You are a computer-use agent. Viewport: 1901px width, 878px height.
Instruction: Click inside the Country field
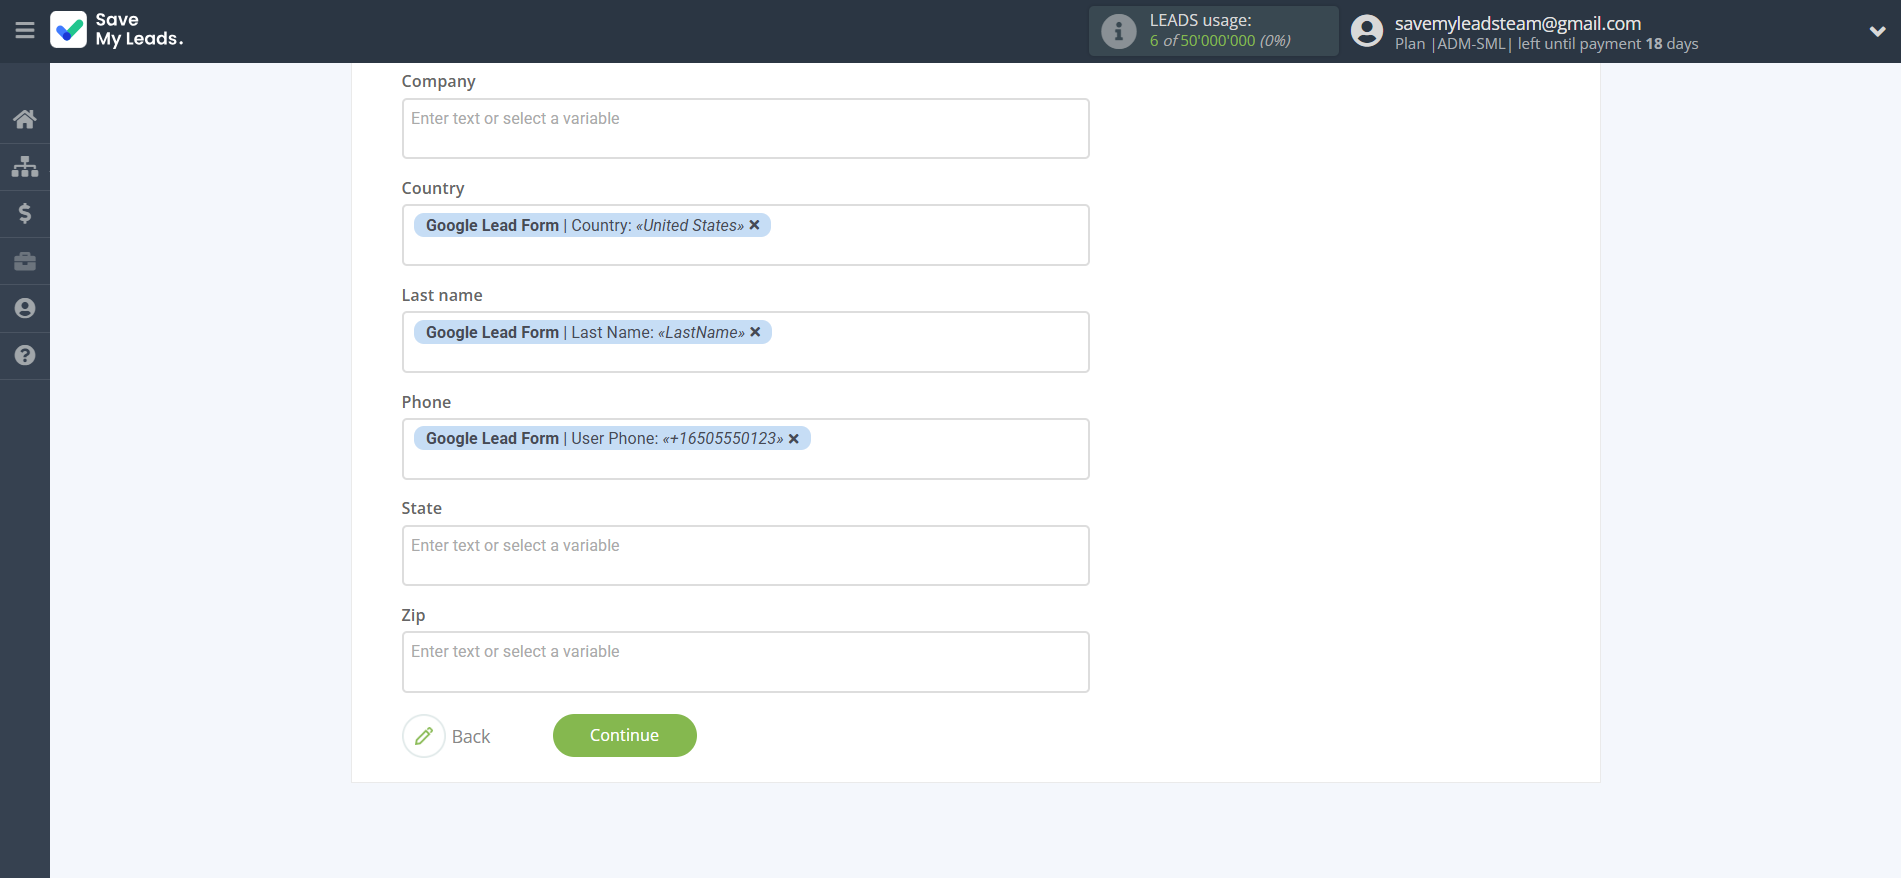point(745,235)
